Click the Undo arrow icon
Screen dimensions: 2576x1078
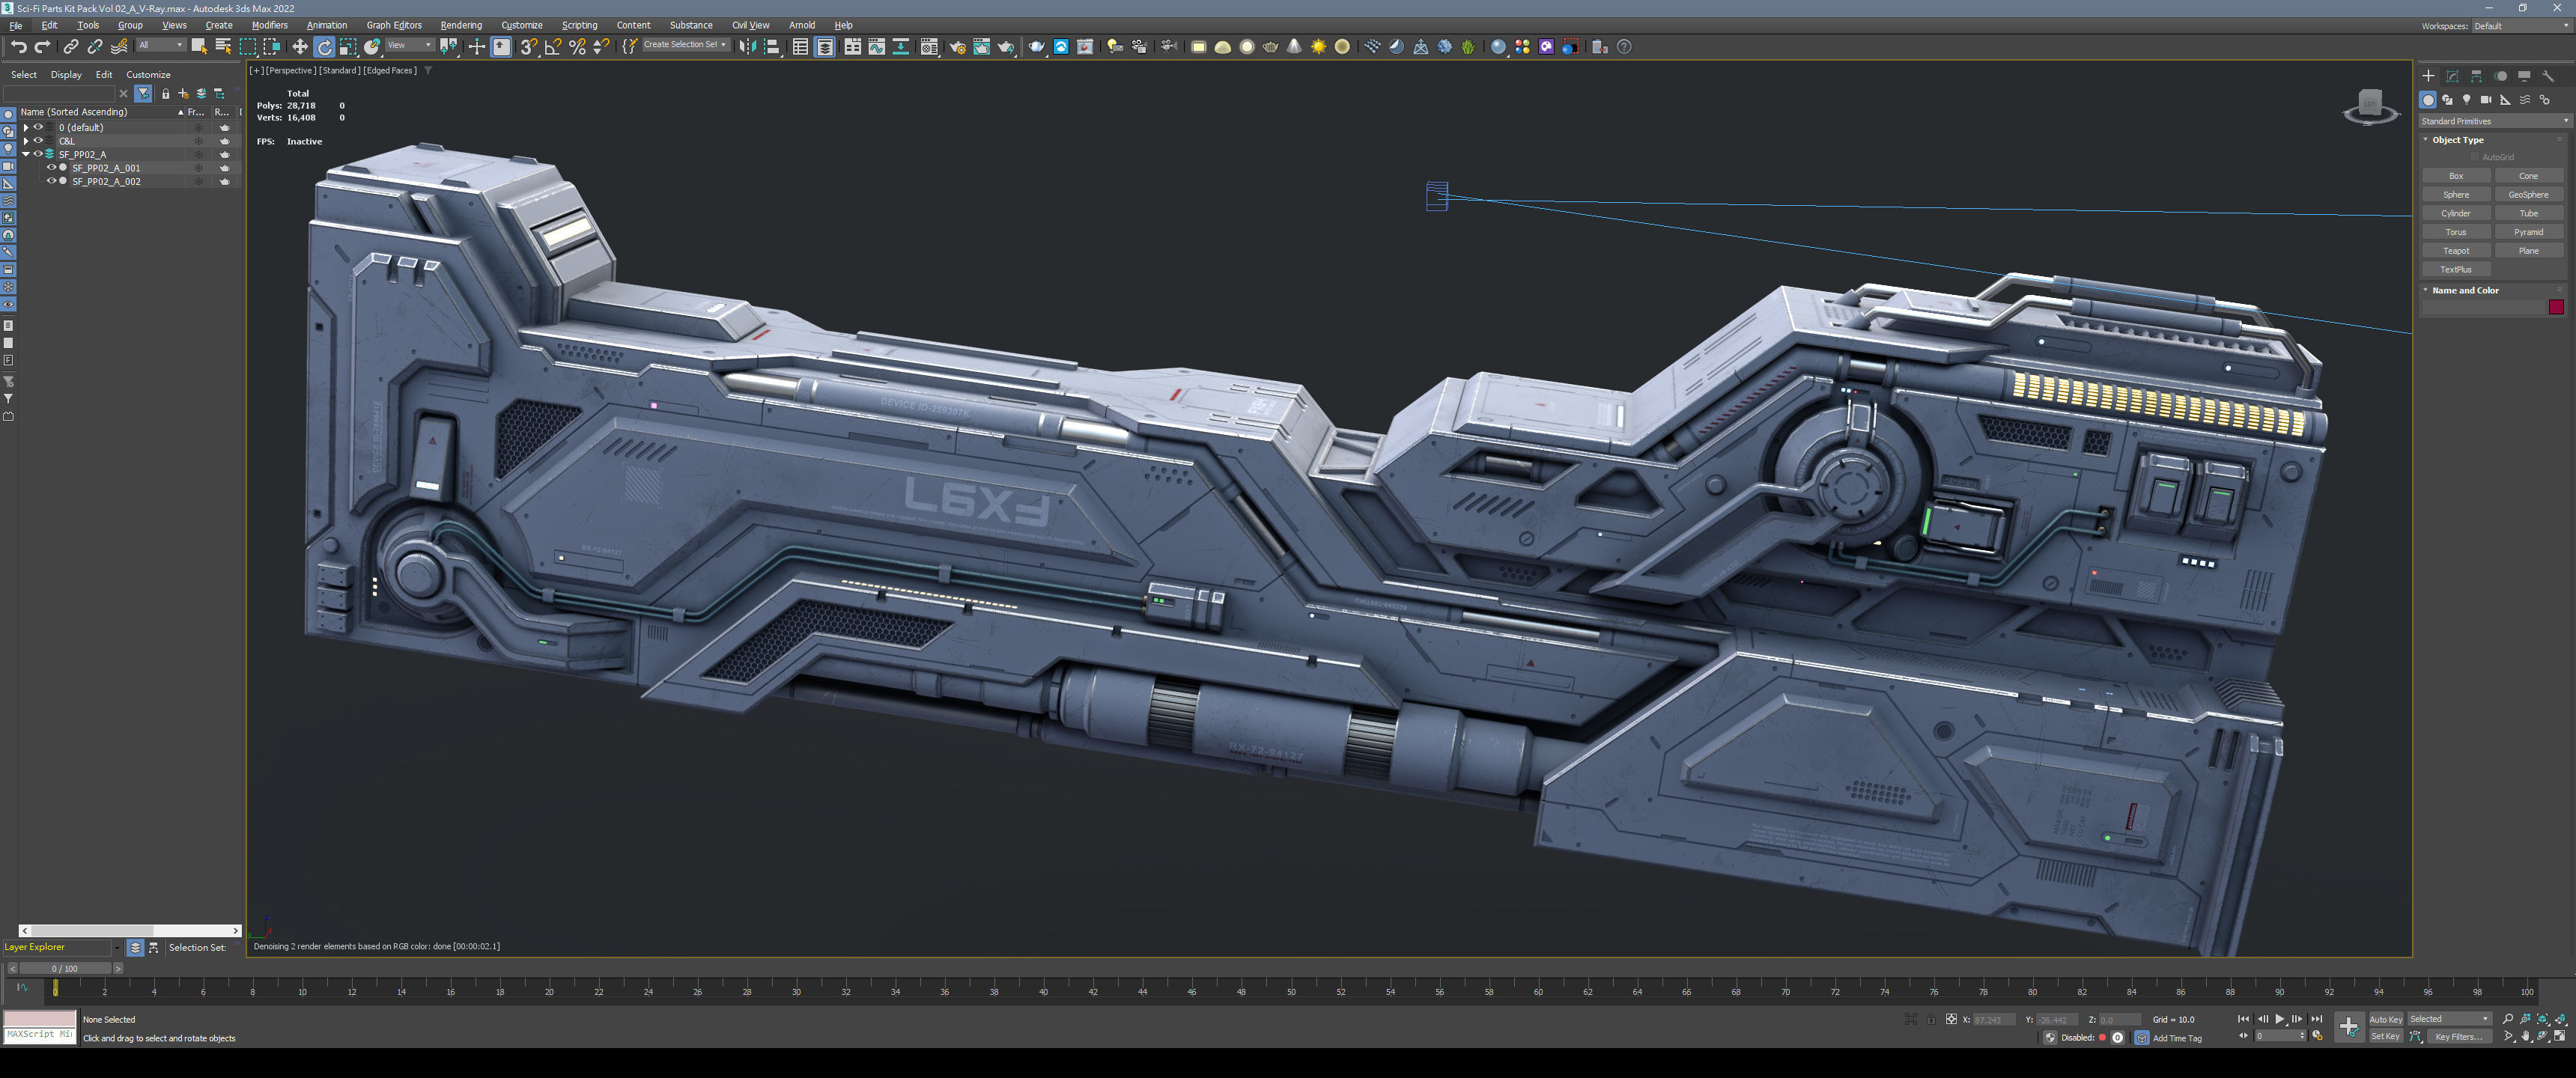pyautogui.click(x=18, y=47)
